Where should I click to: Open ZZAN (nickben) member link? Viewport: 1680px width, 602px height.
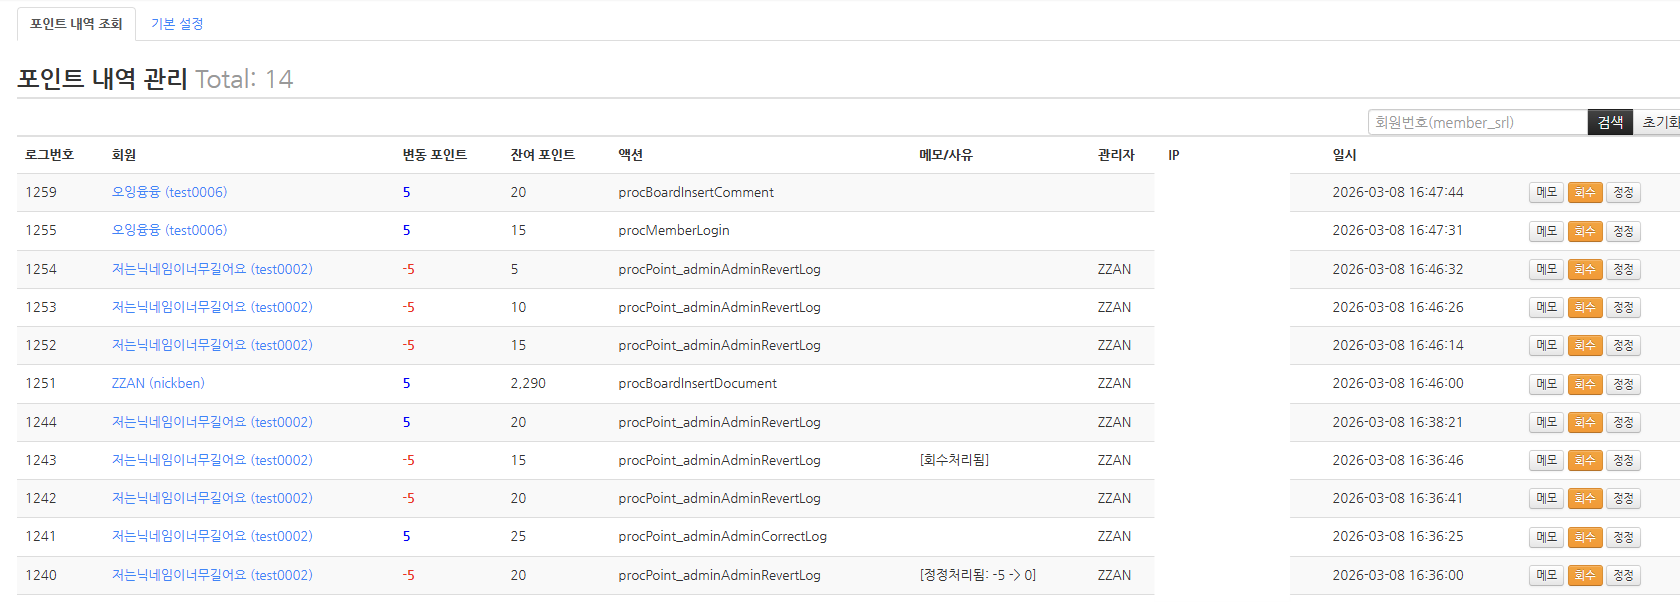pos(158,383)
